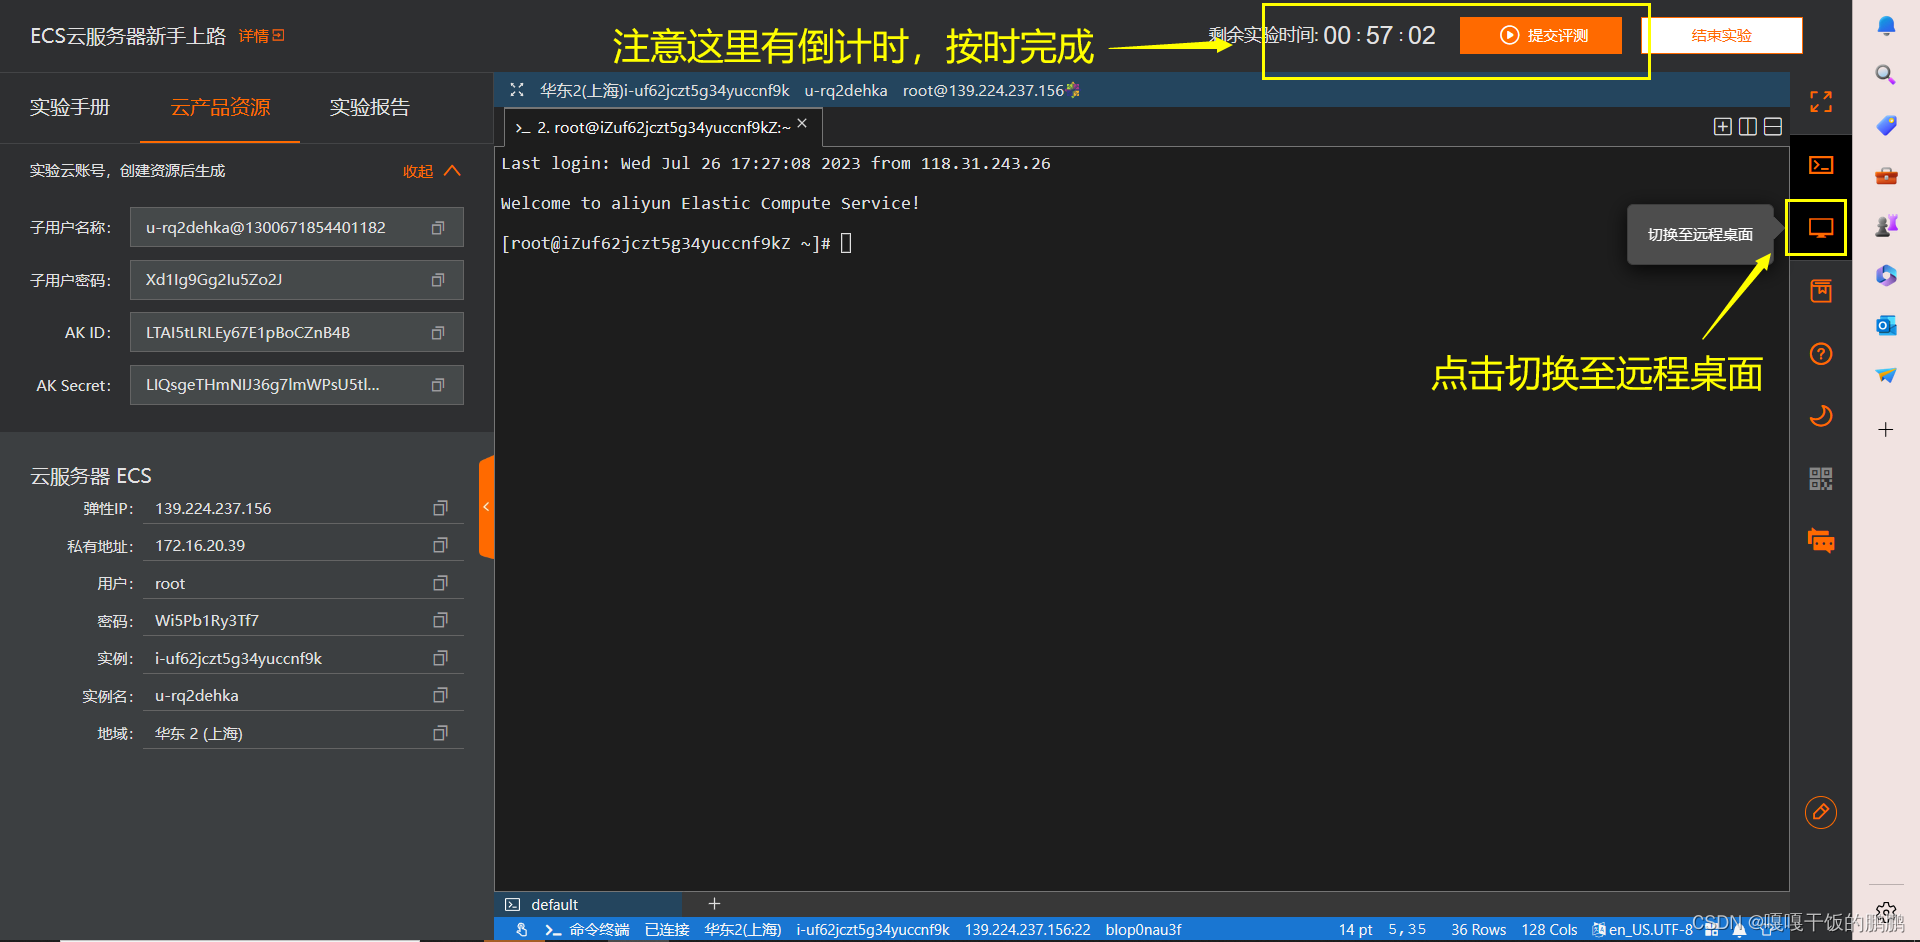1920x942 pixels.
Task: Open the 实验报告 tab
Action: coord(370,107)
